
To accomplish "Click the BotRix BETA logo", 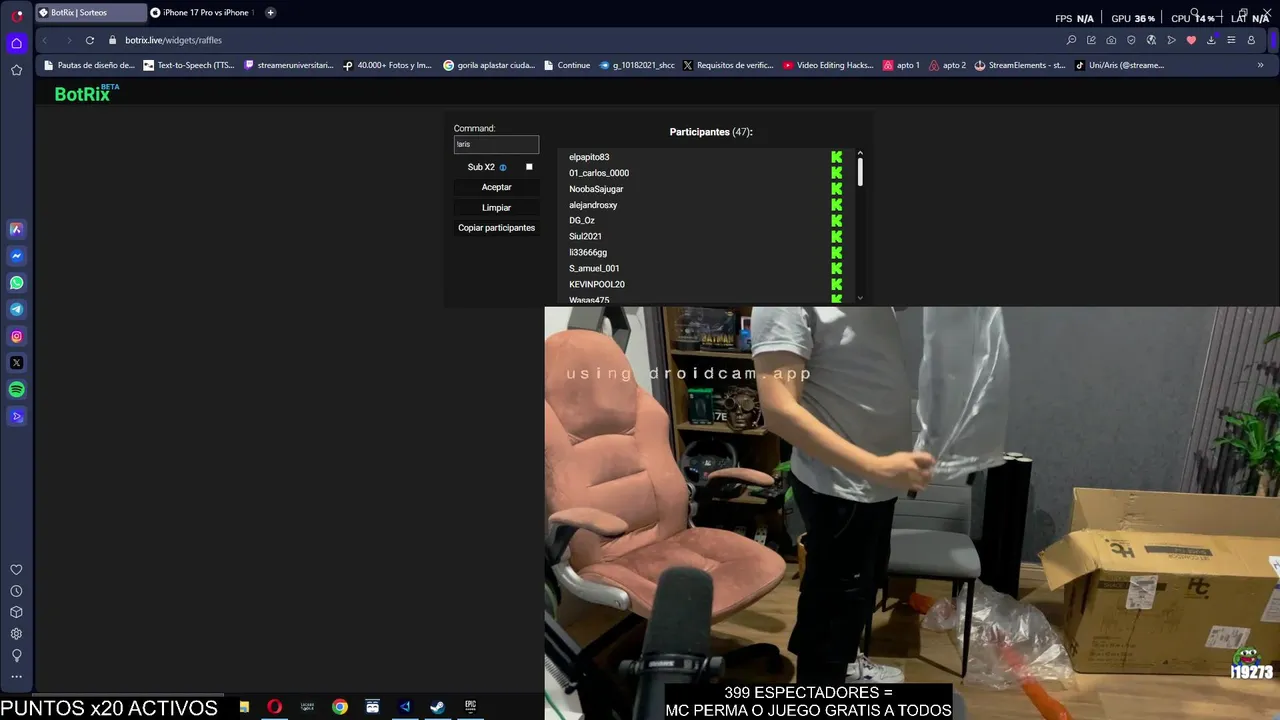I will [87, 93].
